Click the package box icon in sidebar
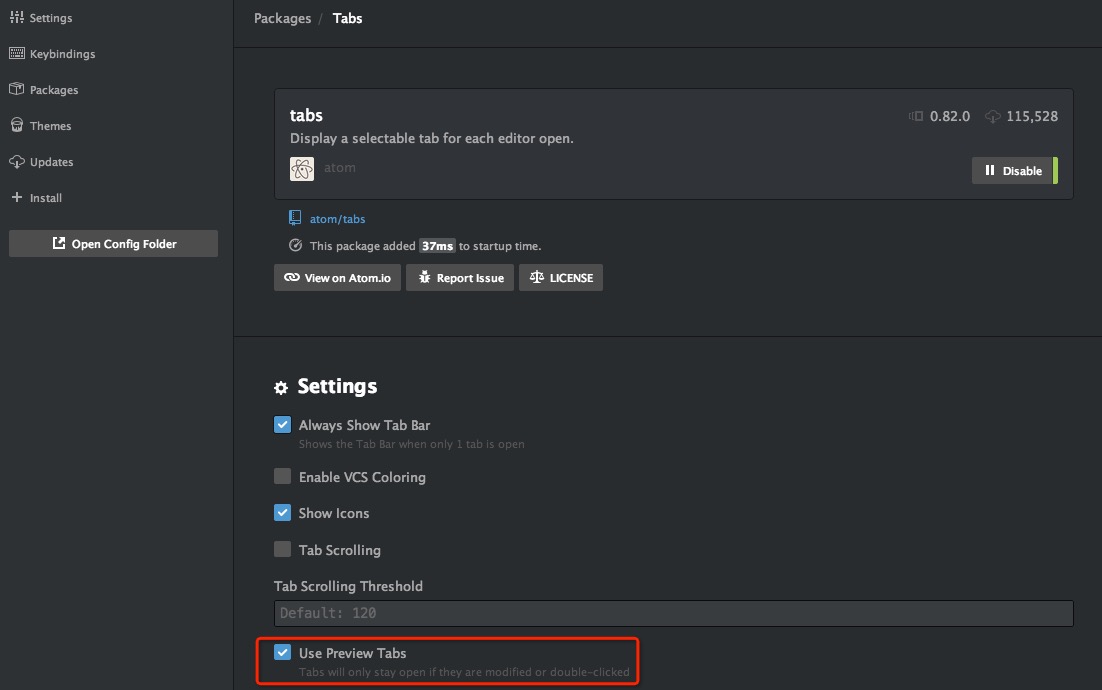 (17, 89)
